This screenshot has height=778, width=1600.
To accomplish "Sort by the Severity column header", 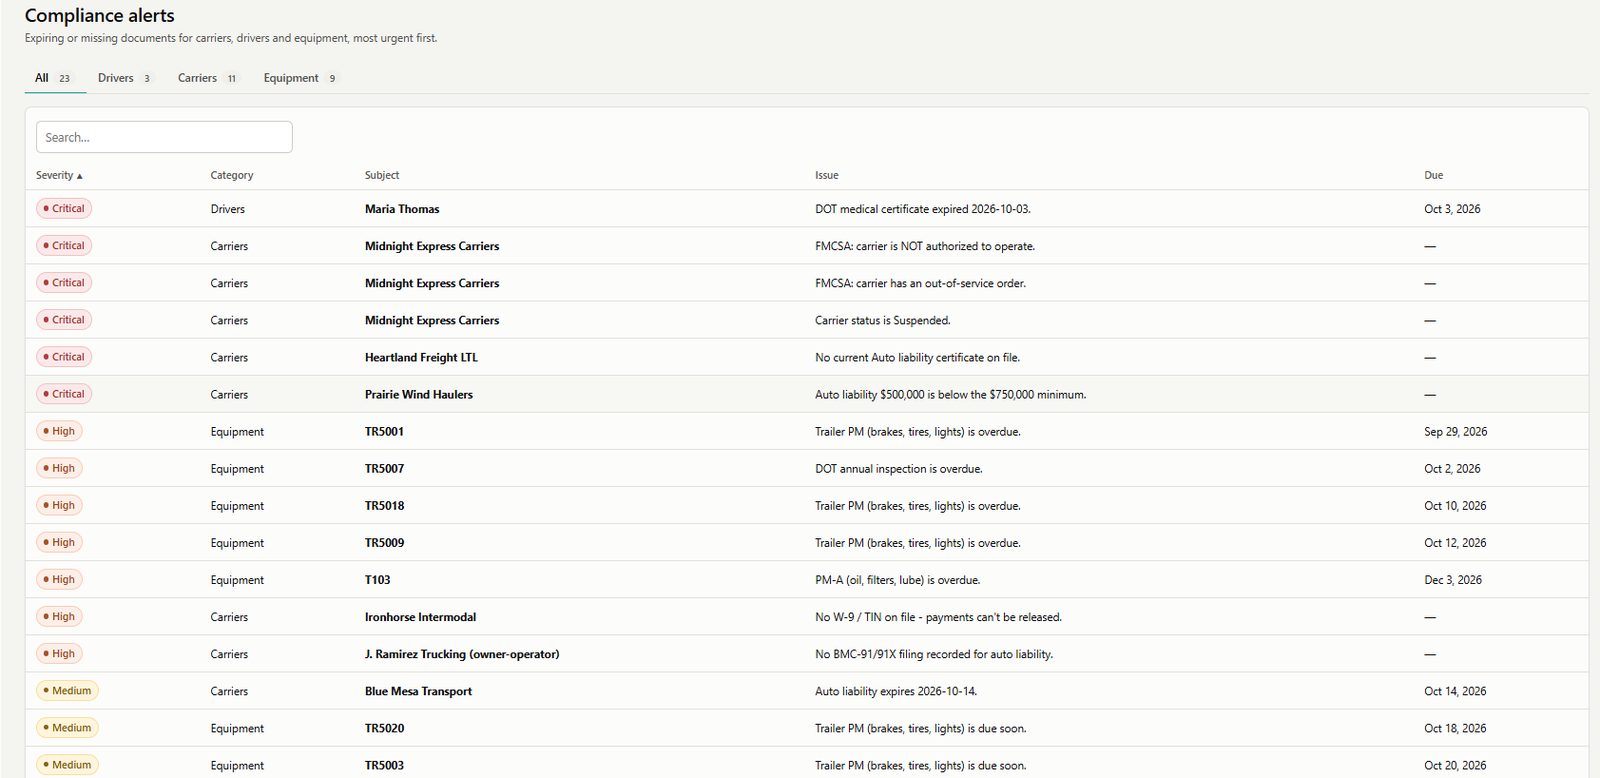I will click(x=59, y=175).
